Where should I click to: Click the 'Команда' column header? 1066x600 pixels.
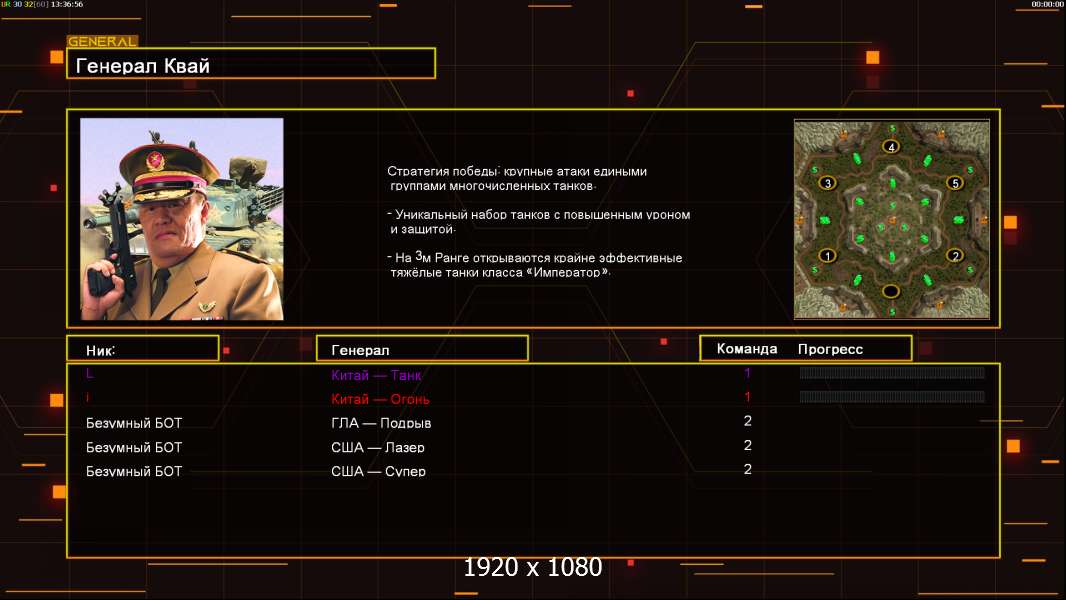coord(746,349)
